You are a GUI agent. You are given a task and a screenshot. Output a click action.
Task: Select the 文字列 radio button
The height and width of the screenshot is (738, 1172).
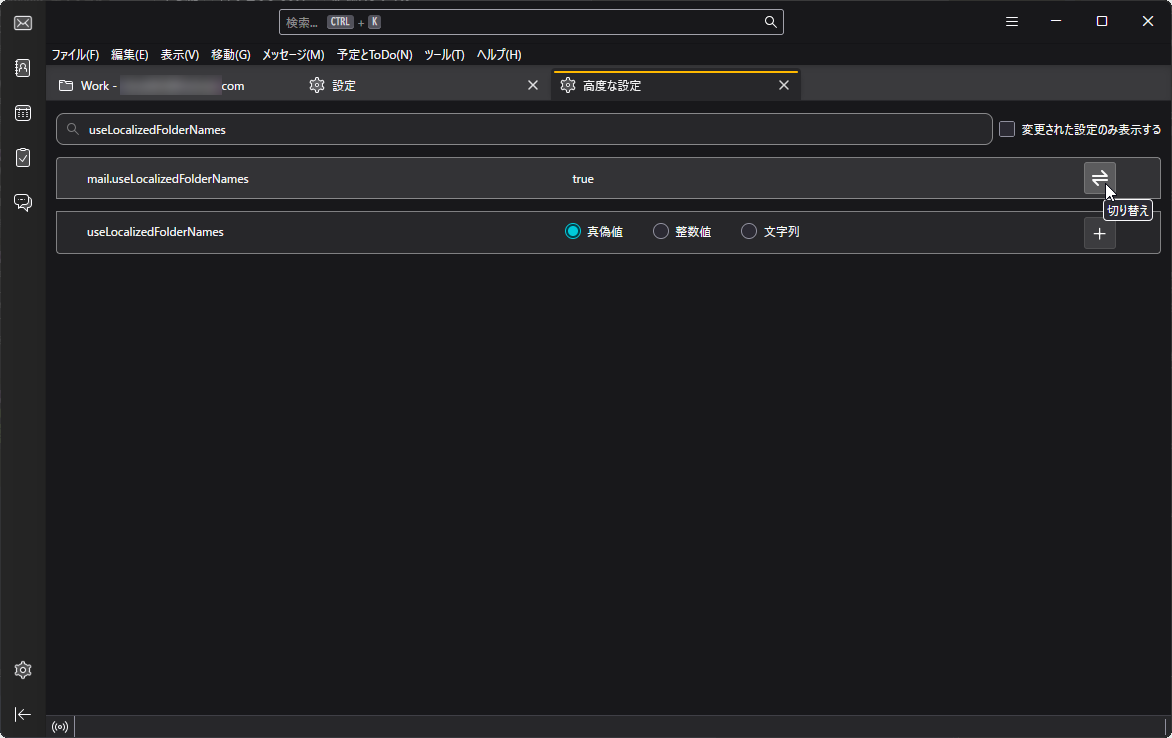[x=748, y=230]
